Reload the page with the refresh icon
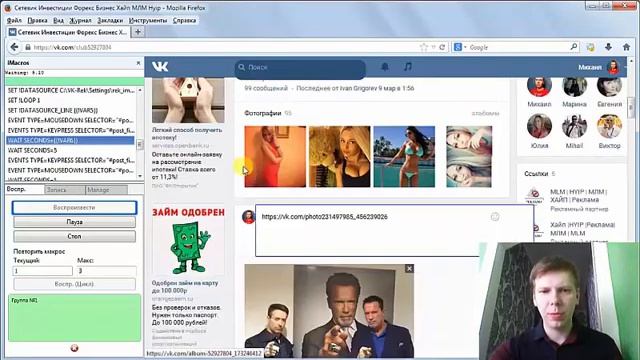The image size is (640, 360). pyautogui.click(x=442, y=47)
